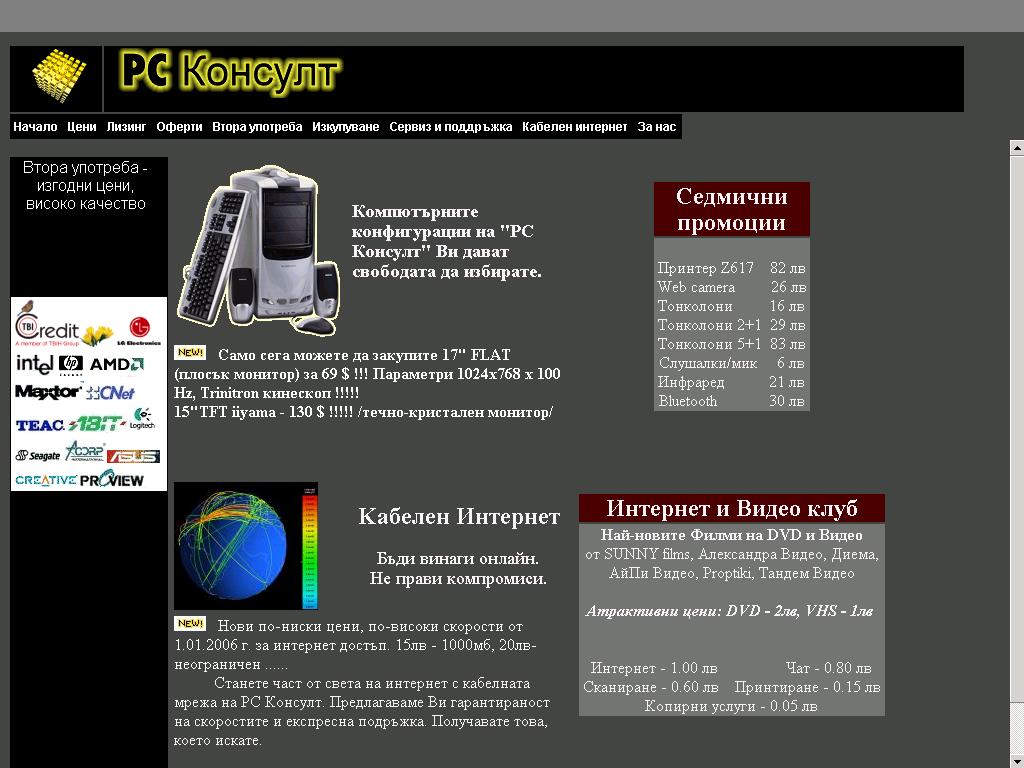Open the За нас menu item
Screen dimensions: 1024x768
pos(656,127)
